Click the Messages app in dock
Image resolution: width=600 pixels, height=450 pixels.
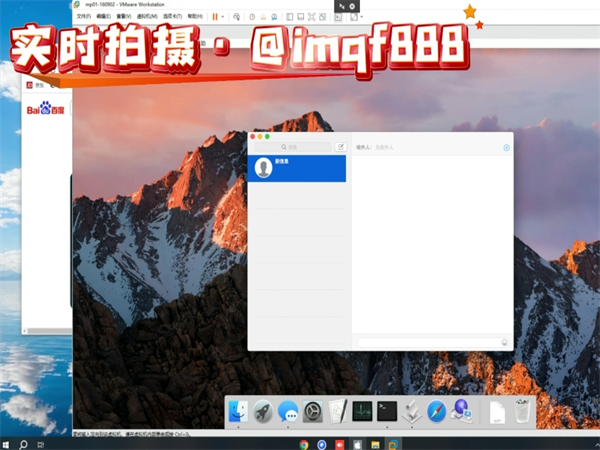pos(289,411)
